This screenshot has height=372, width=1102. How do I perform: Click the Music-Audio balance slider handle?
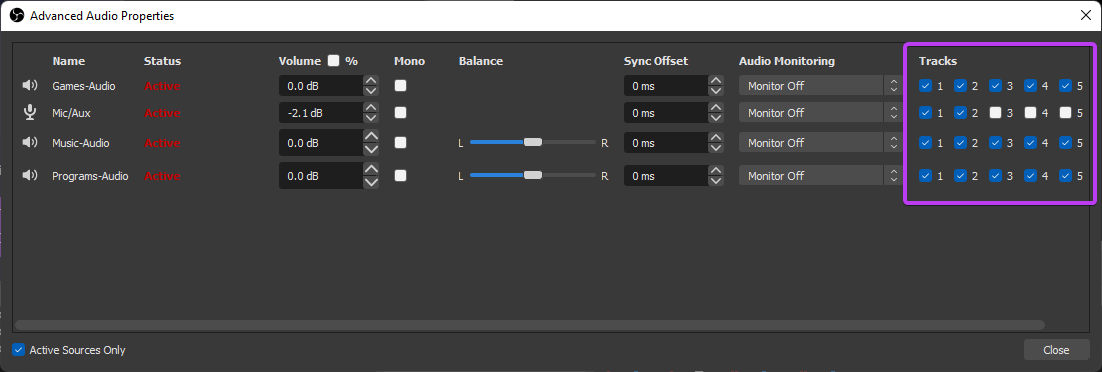(x=533, y=142)
